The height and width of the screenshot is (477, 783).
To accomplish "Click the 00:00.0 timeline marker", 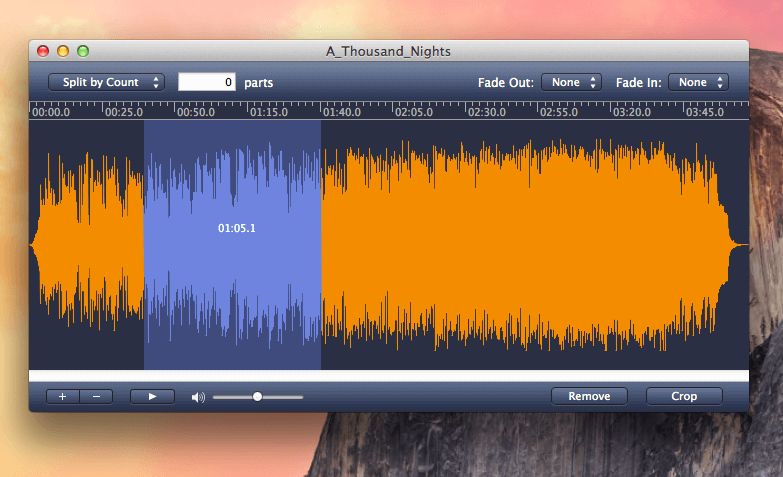I will click(51, 112).
